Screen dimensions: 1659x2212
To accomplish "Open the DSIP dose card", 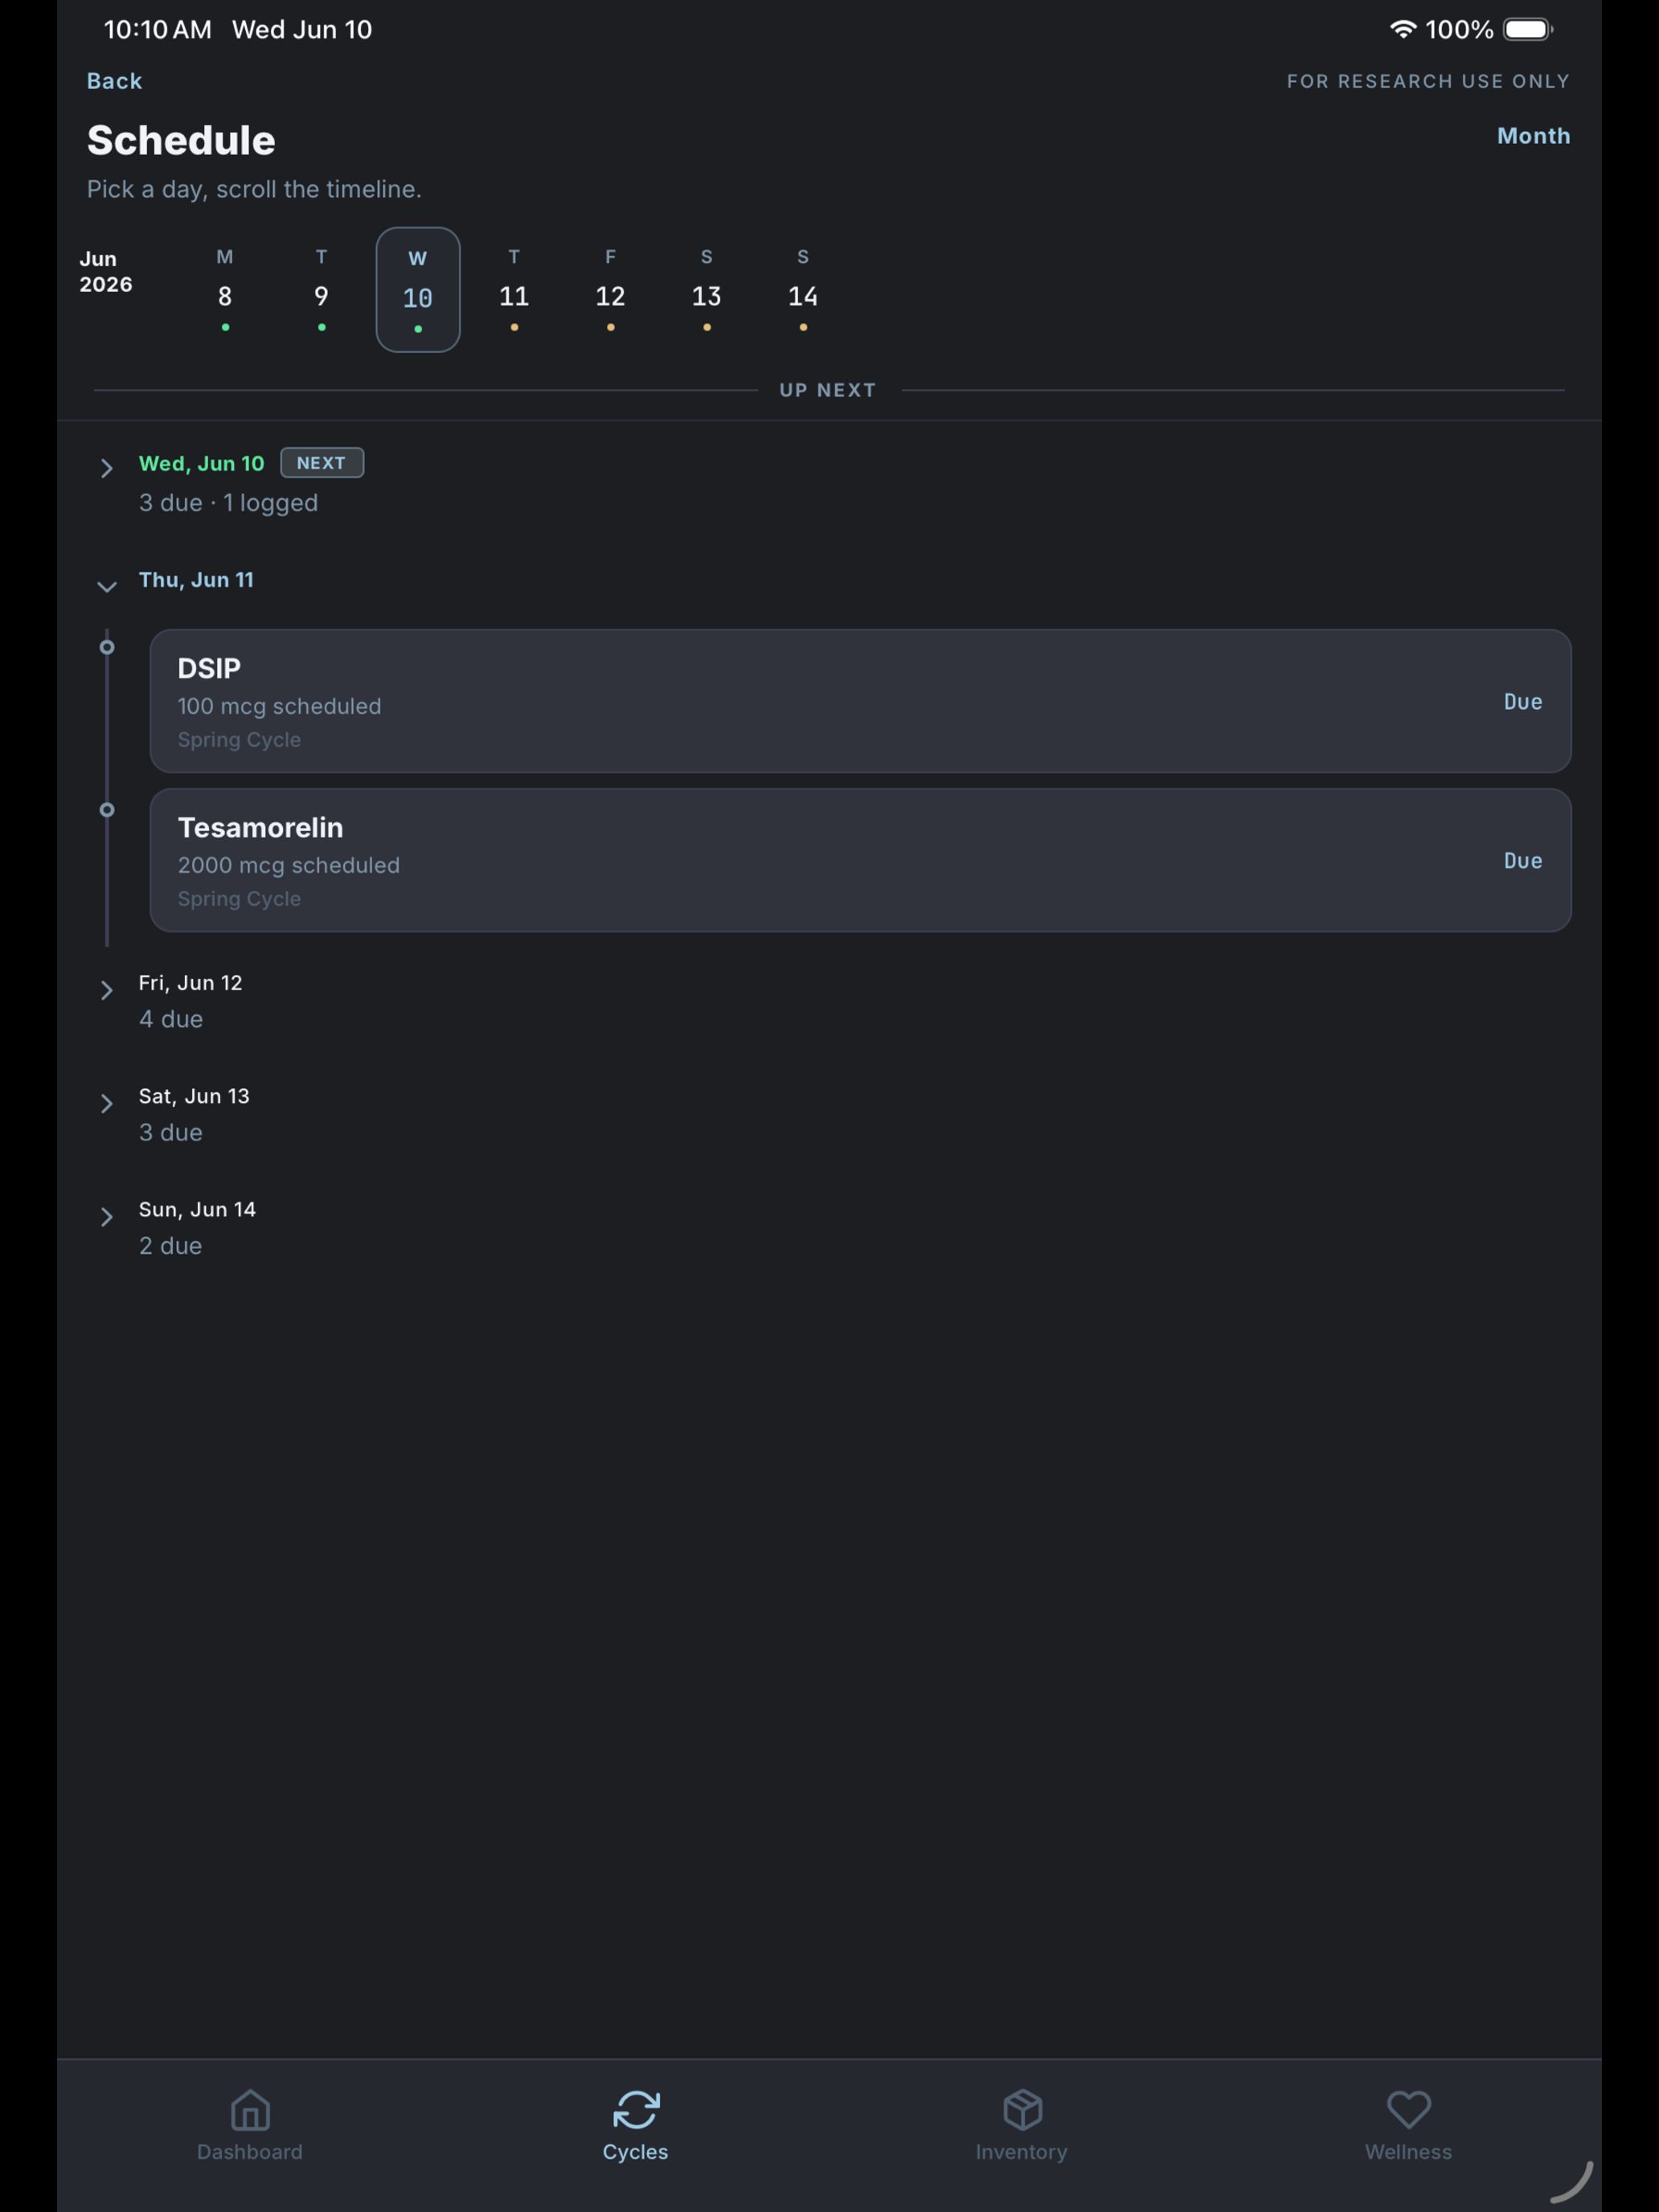I will click(x=860, y=701).
